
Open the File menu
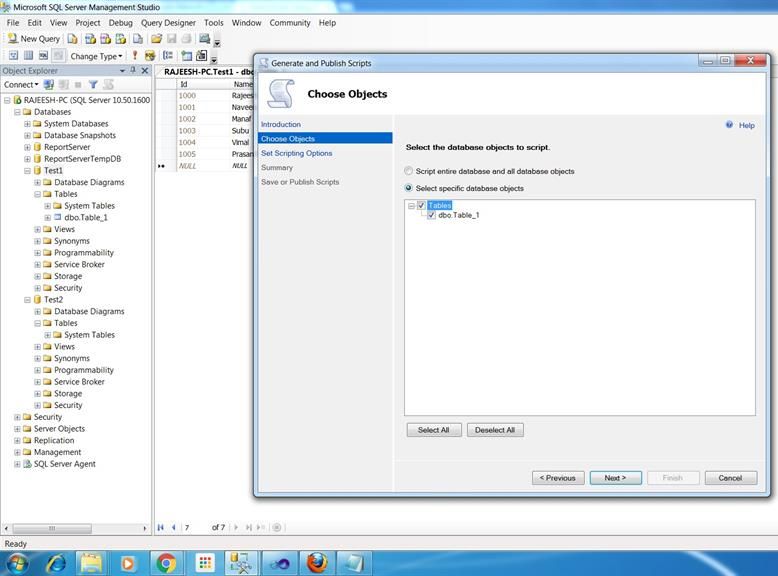pyautogui.click(x=13, y=23)
